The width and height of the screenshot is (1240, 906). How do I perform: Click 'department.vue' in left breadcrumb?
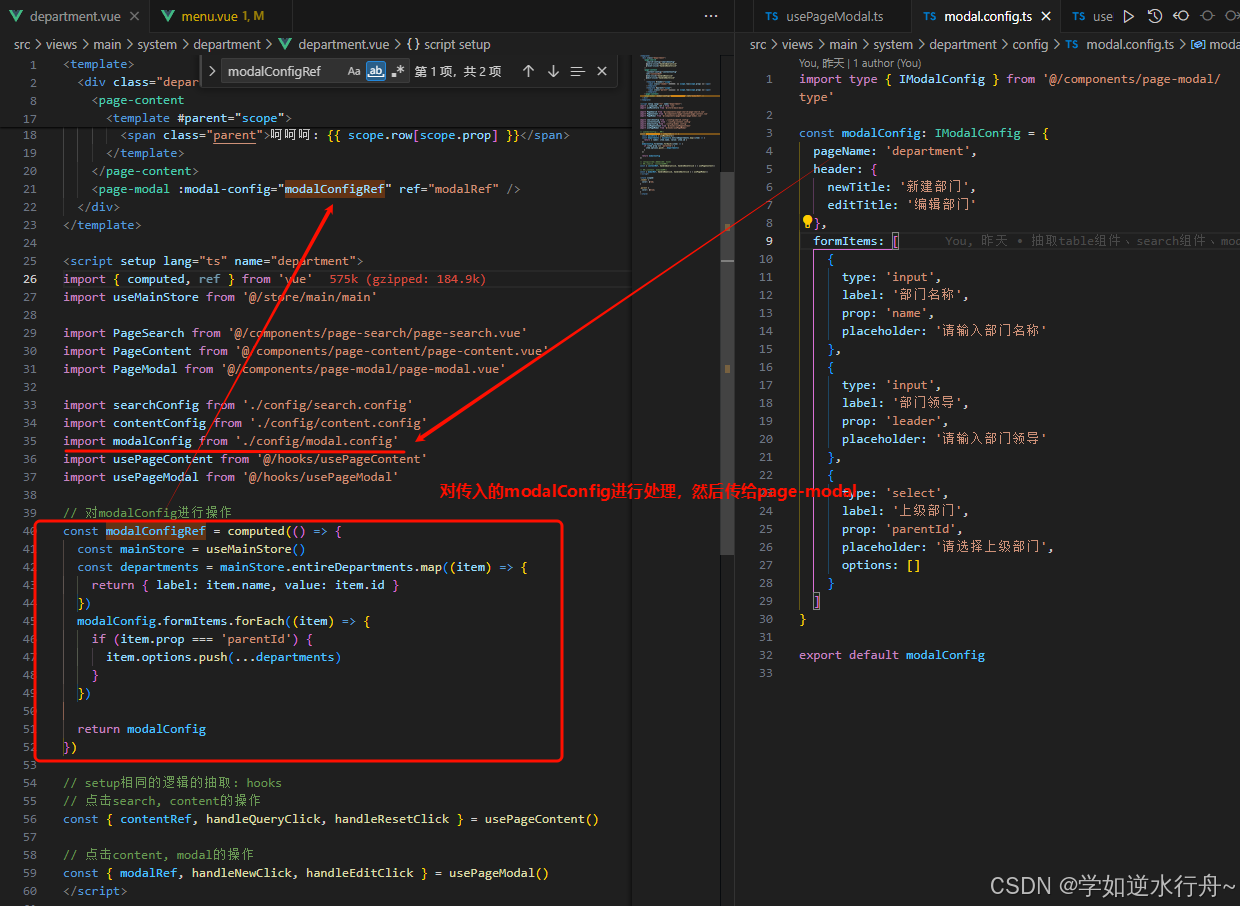(343, 44)
